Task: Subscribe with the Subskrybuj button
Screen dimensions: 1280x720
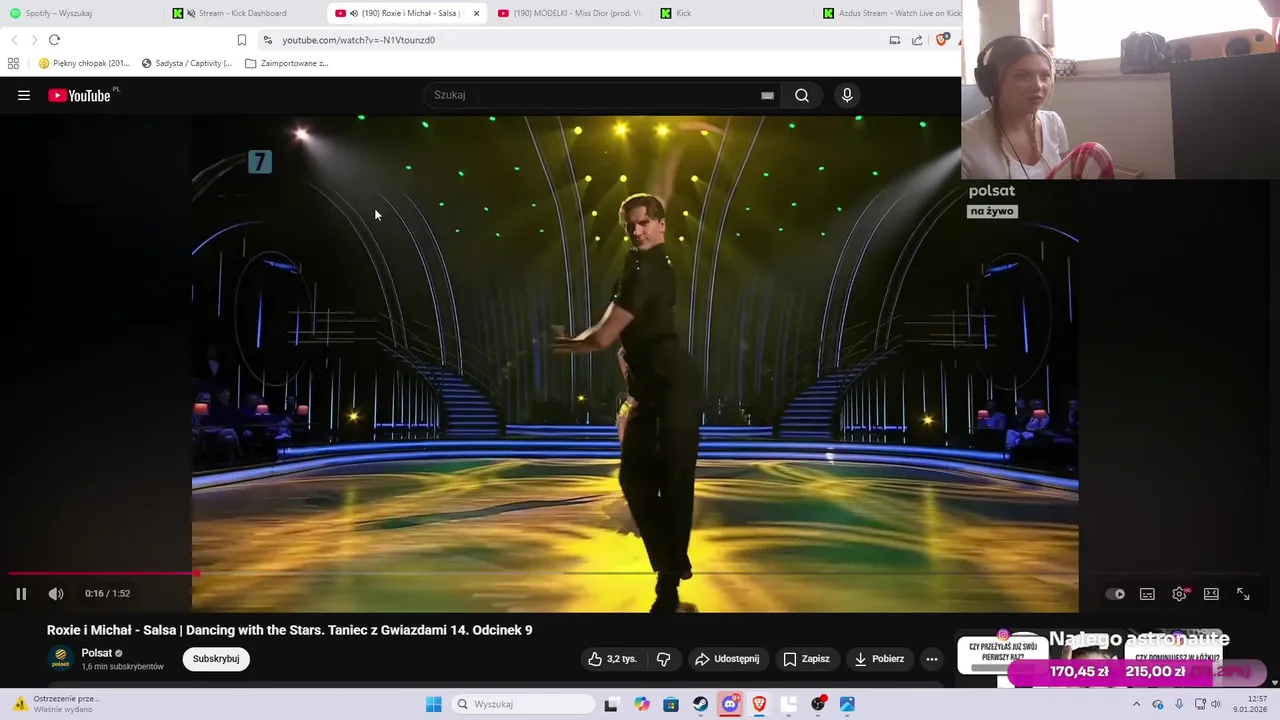Action: point(216,659)
